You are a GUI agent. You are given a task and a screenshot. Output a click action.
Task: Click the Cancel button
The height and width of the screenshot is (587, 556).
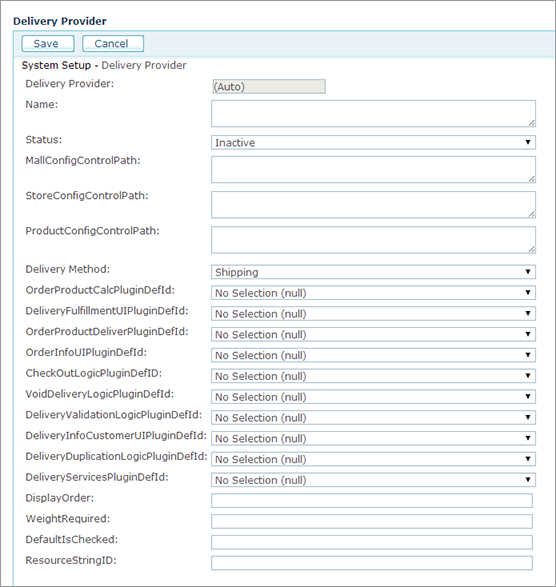click(x=113, y=43)
